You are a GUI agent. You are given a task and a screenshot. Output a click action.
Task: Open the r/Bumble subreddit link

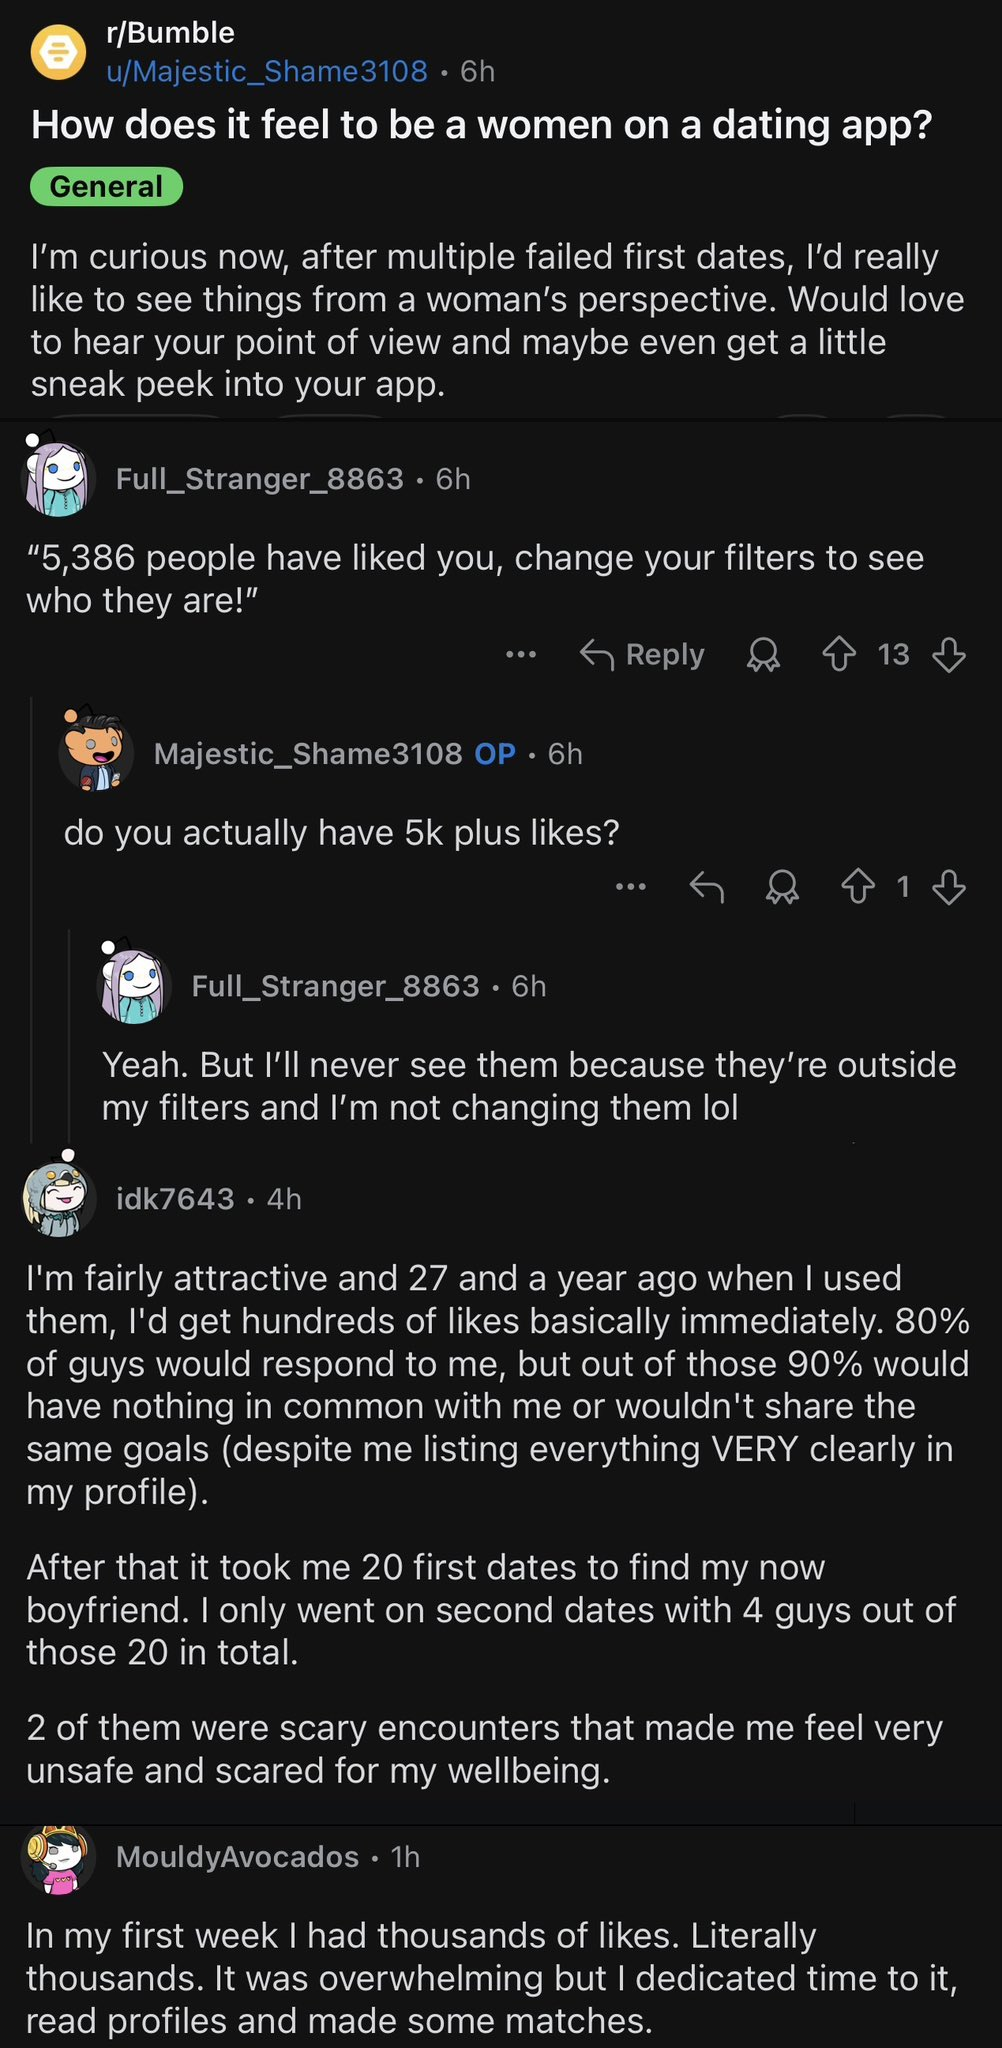pos(170,33)
